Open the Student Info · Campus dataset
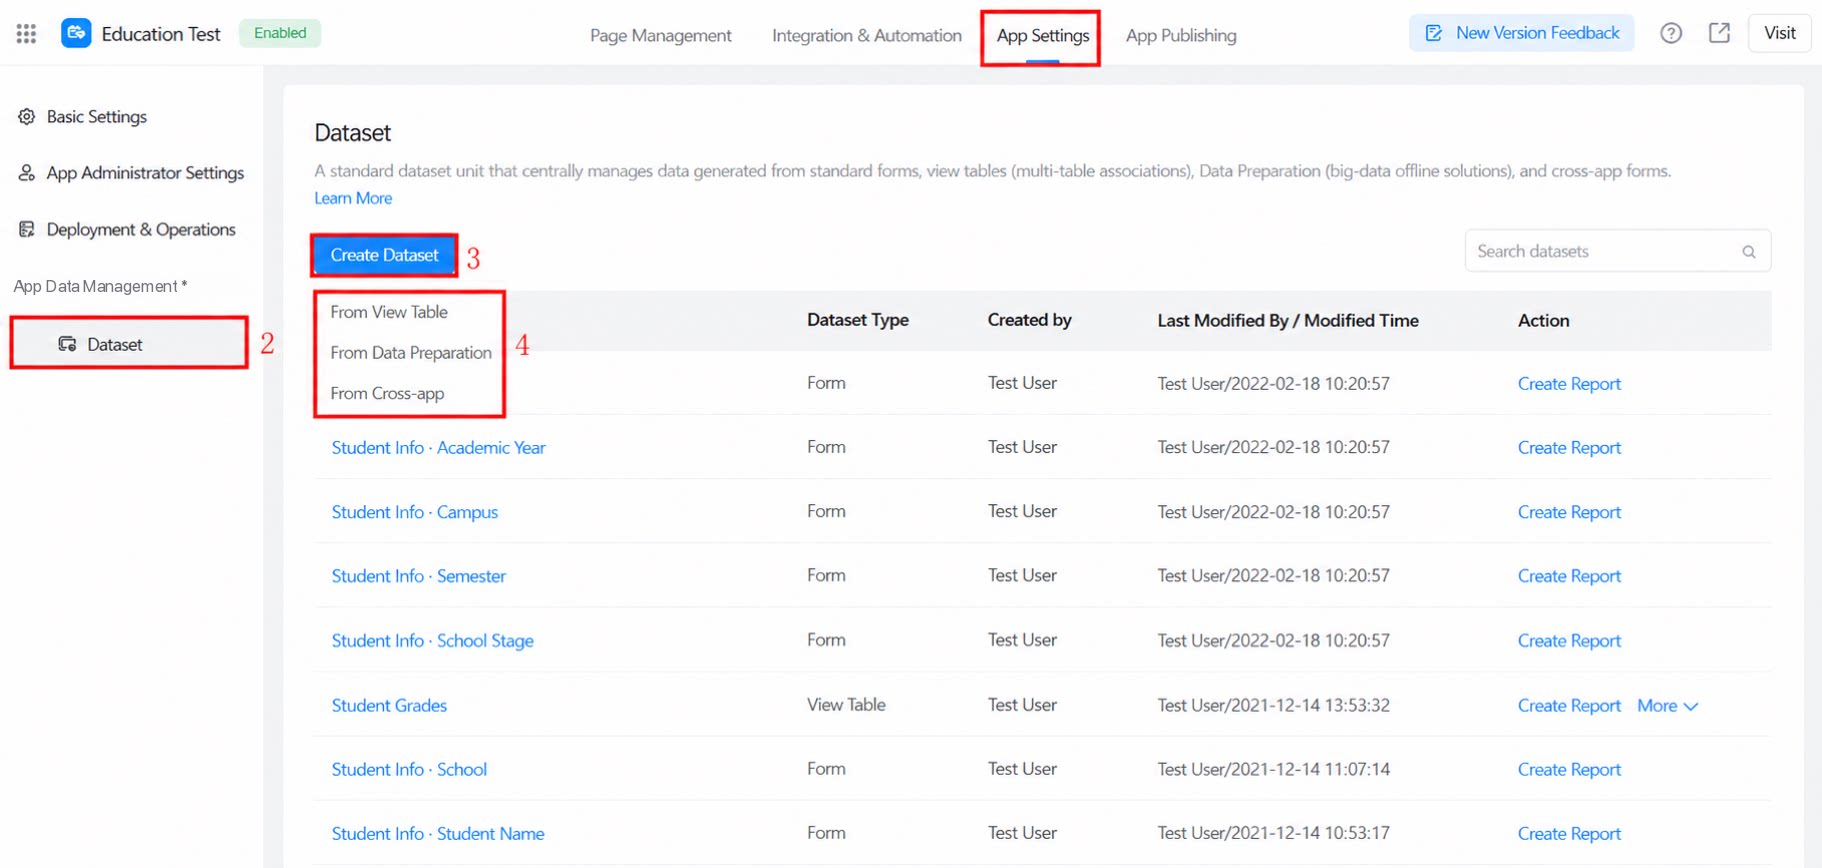 tap(415, 512)
